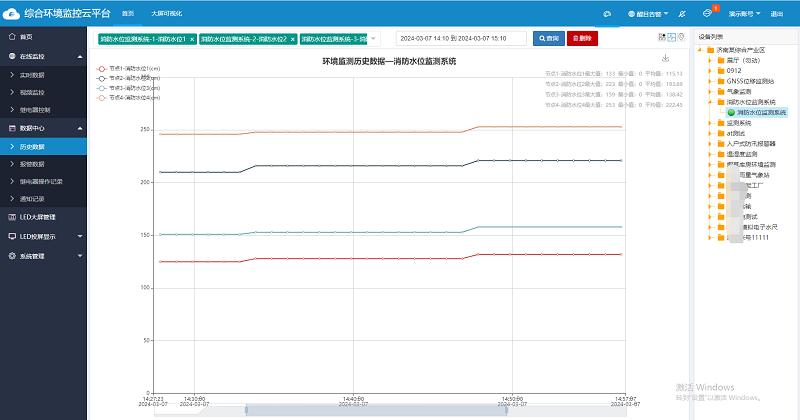The height and width of the screenshot is (420, 800).
Task: Click the red 删除 button
Action: [x=582, y=38]
